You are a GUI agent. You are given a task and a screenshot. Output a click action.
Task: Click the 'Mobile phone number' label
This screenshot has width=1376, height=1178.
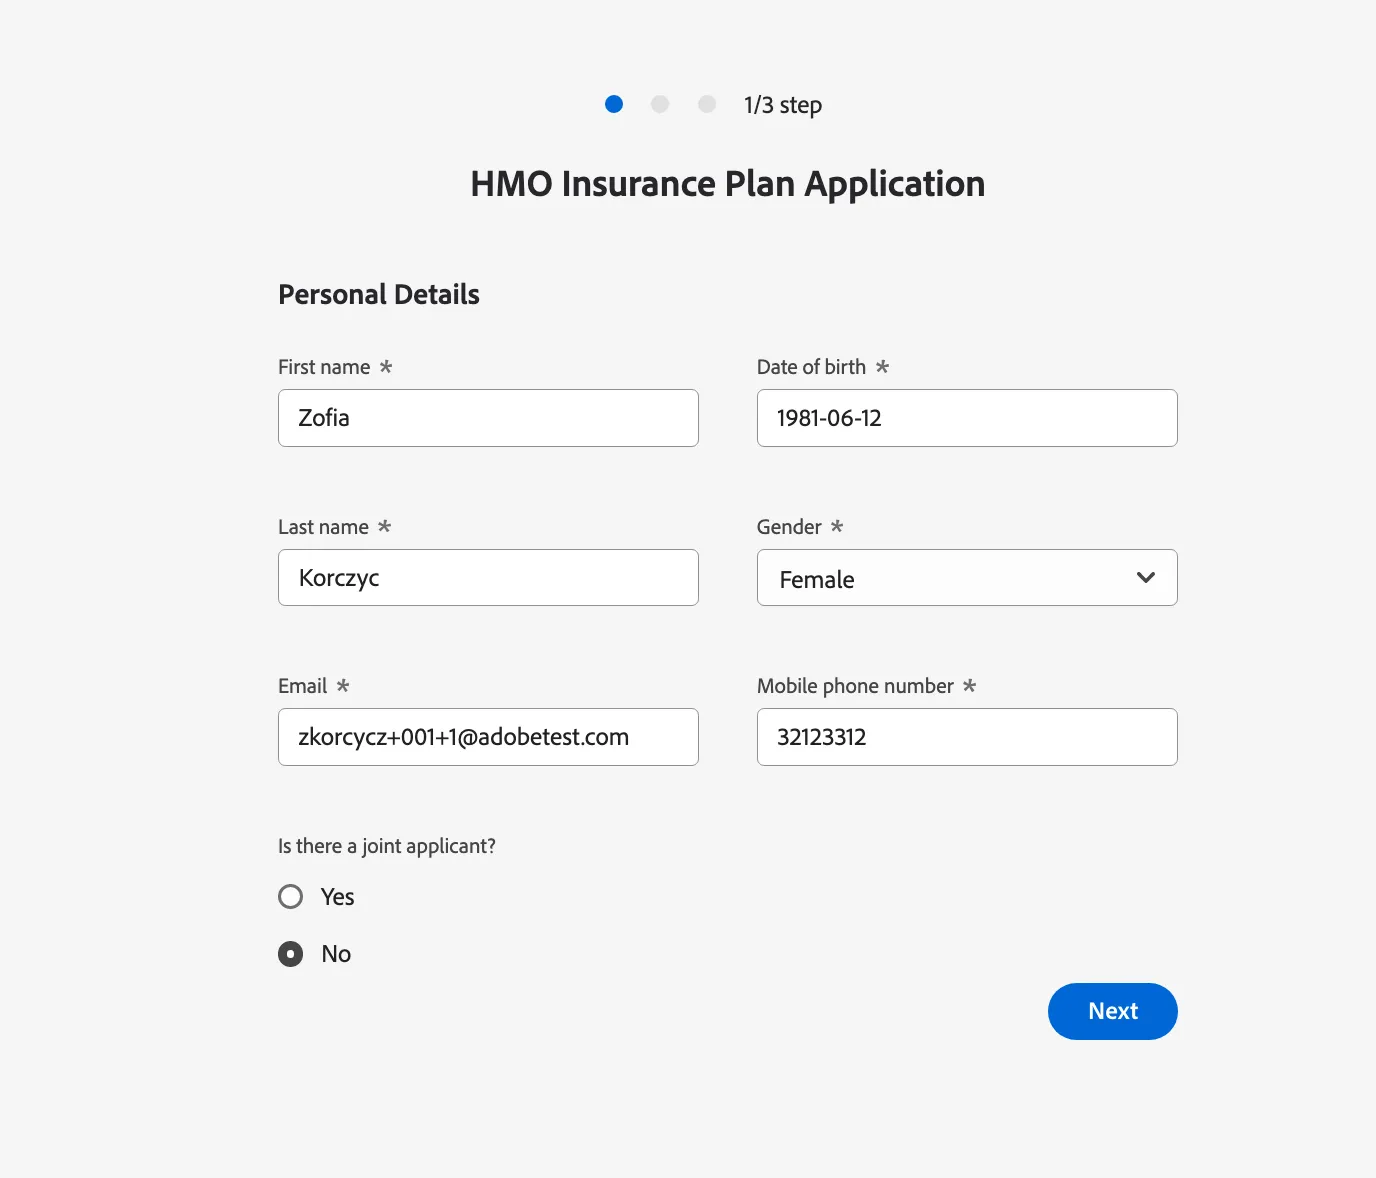point(855,686)
